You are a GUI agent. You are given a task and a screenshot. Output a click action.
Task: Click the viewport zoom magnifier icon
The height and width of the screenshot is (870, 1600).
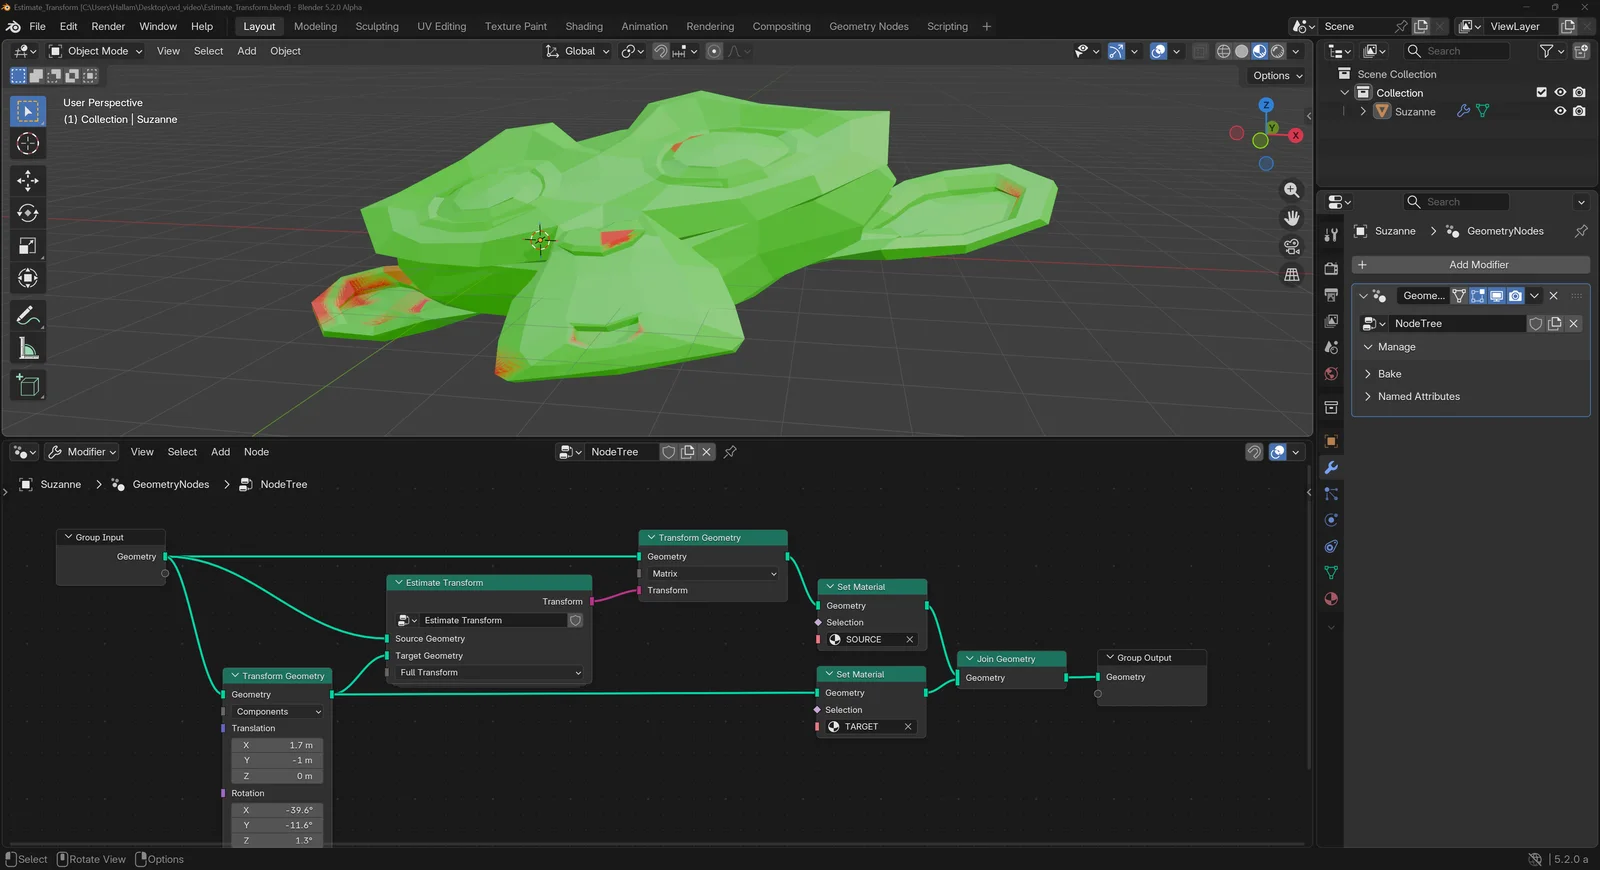click(x=1292, y=190)
